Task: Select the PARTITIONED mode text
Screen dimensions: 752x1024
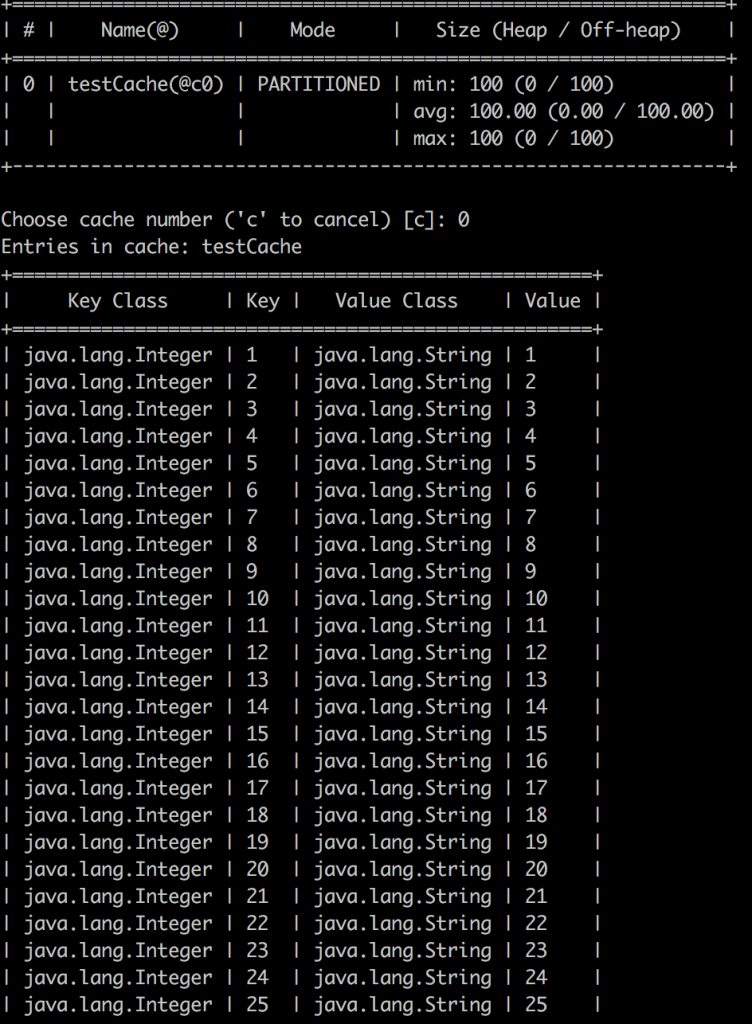Action: 319,84
